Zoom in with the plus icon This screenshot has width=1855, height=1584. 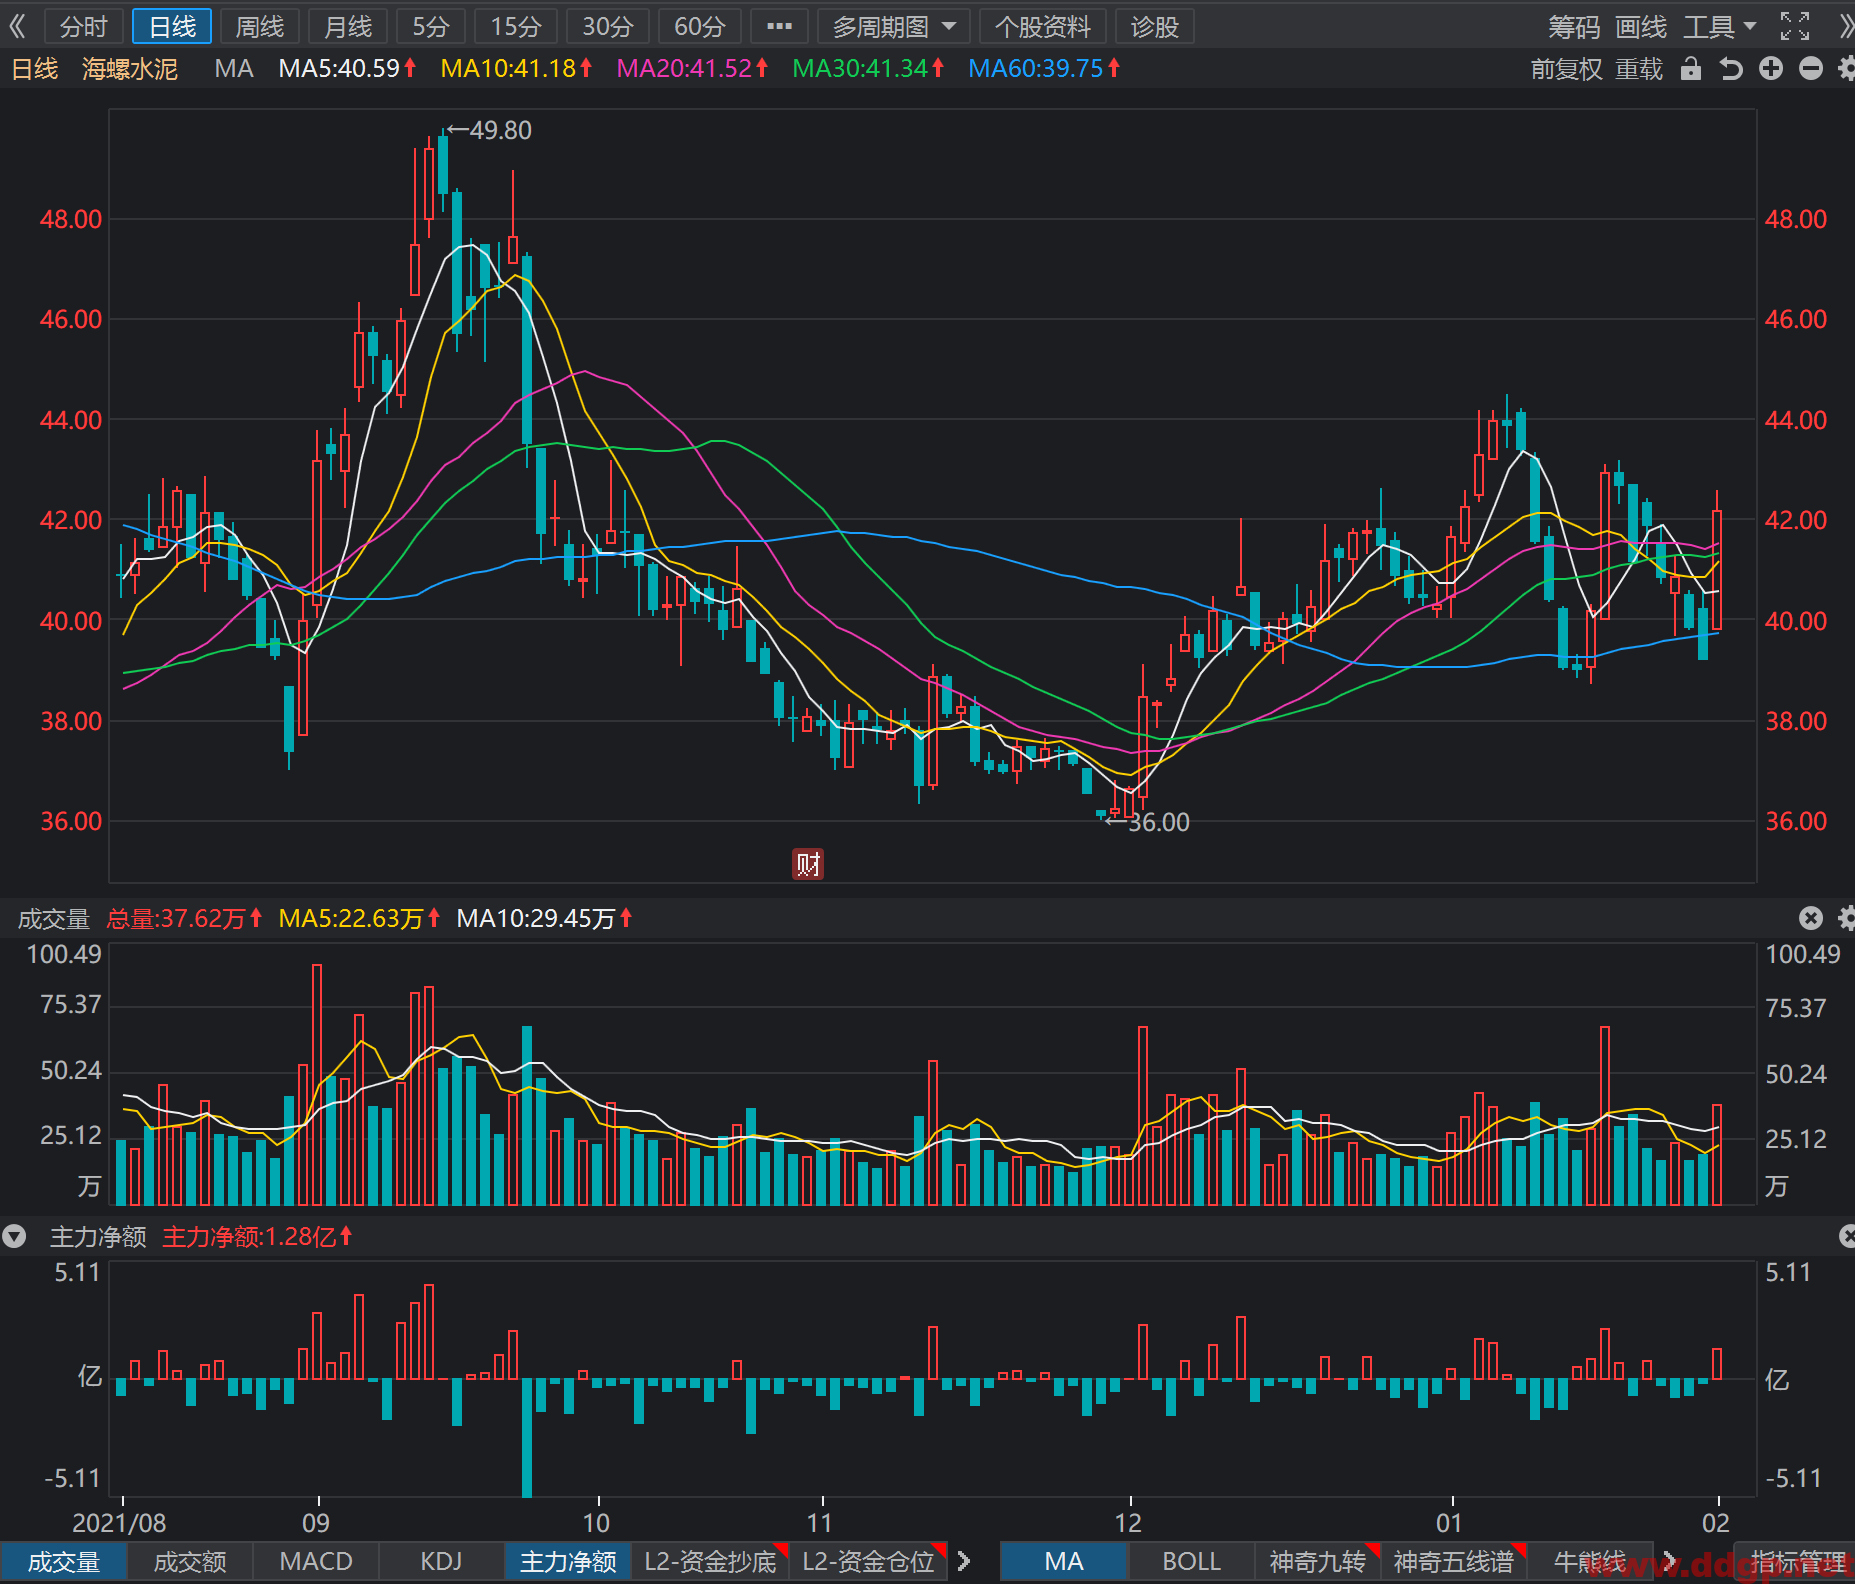coord(1771,69)
